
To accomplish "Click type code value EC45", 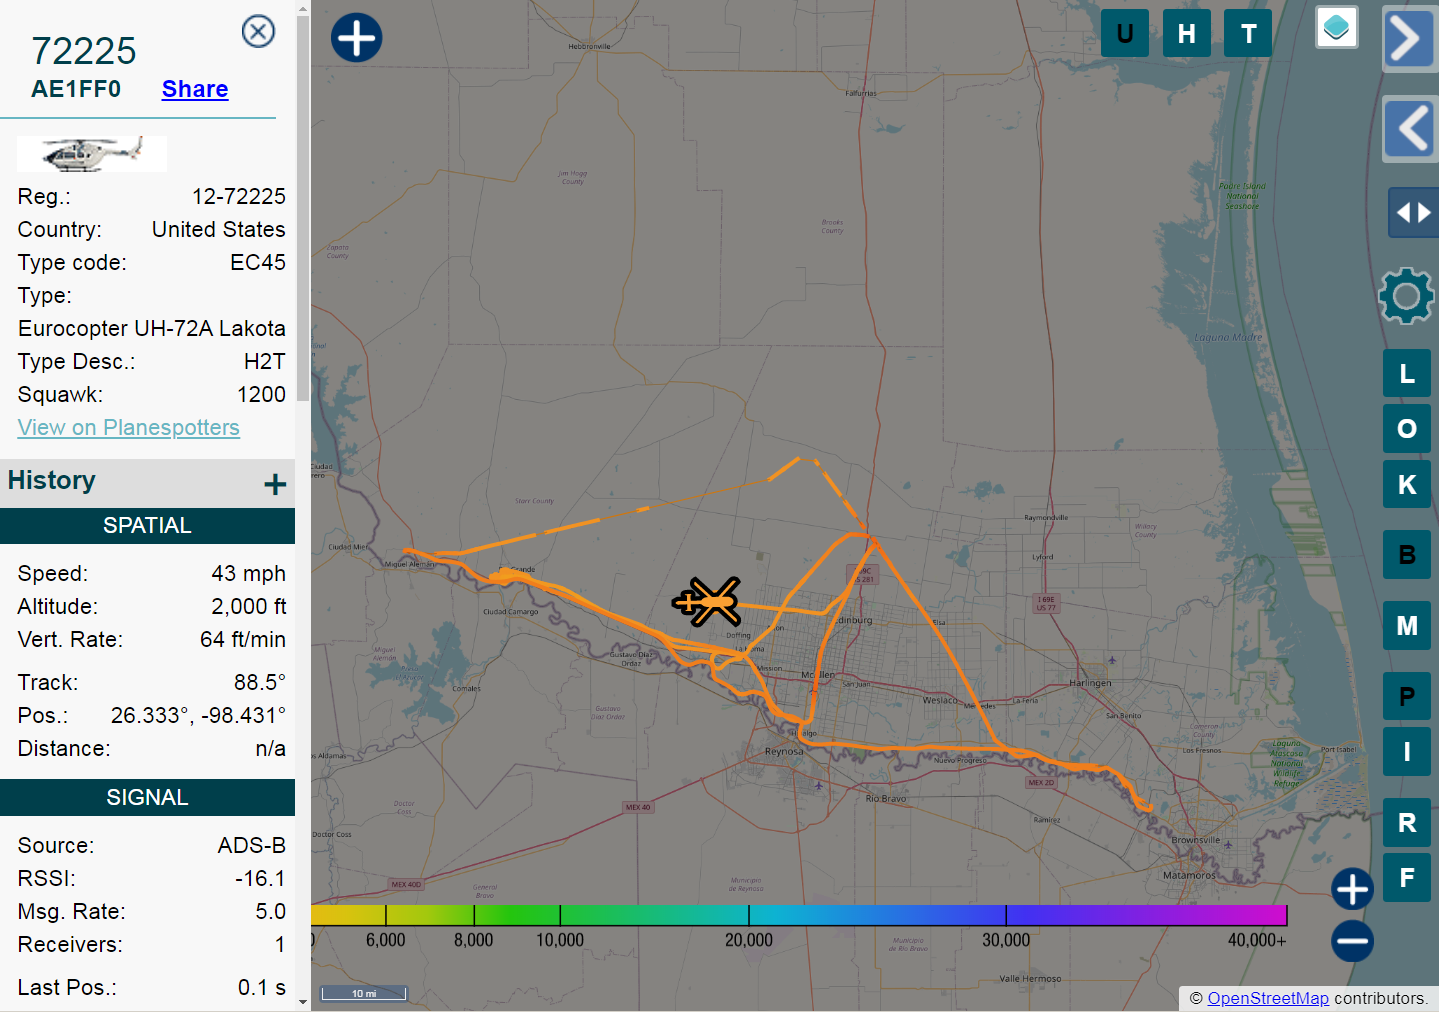I will [x=258, y=263].
